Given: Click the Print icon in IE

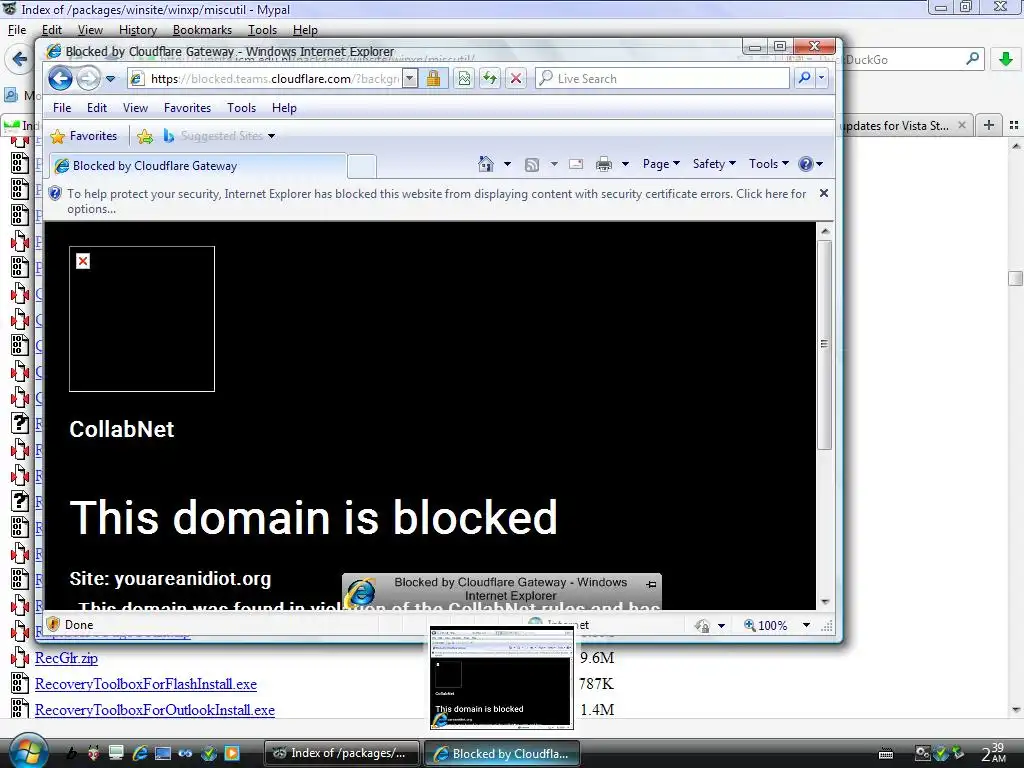Looking at the screenshot, I should point(603,164).
